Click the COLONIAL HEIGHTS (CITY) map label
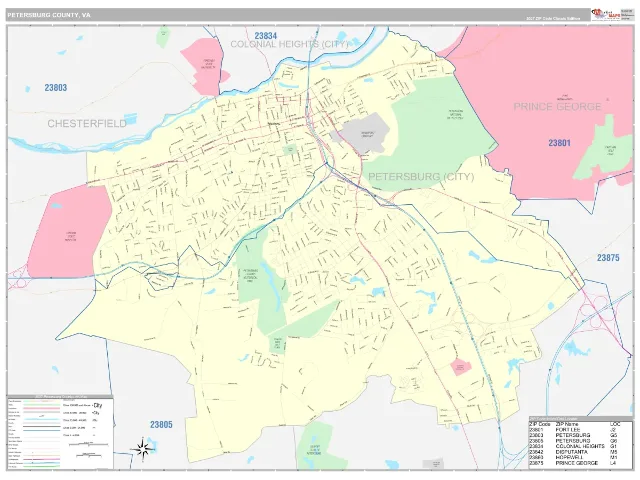Viewport: 640px width, 480px height. click(x=289, y=44)
